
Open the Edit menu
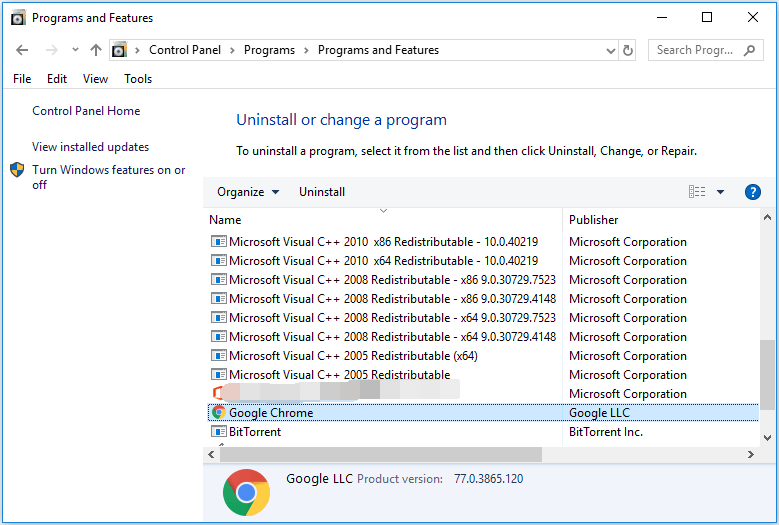pos(57,79)
